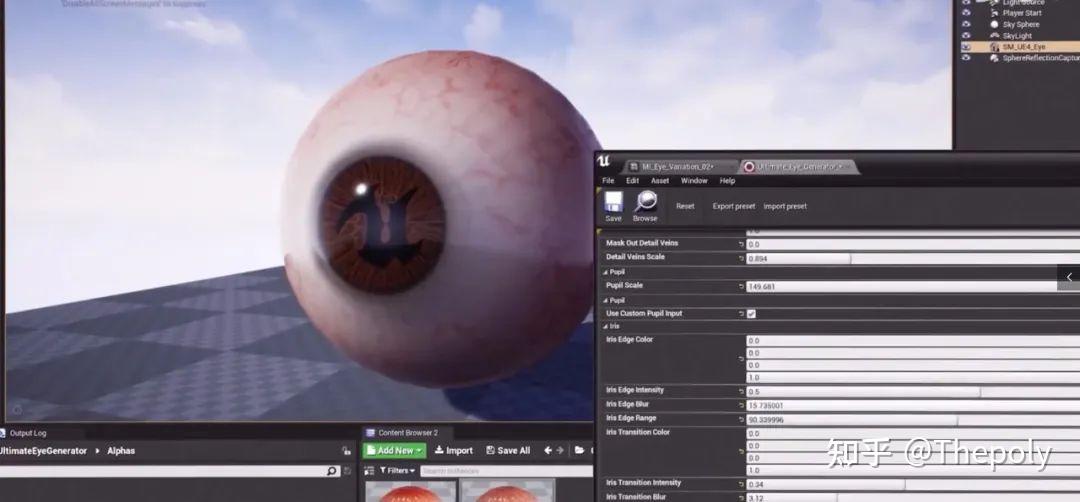Go to UltimateEyeGenerator breadcrumb folder
This screenshot has height=502, width=1080.
[43, 451]
